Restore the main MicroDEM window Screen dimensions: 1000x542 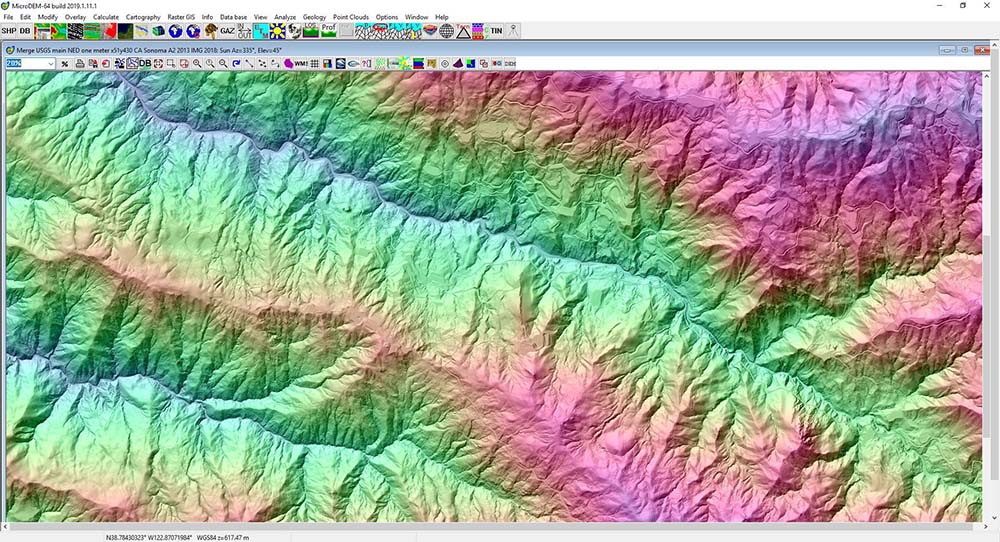click(x=963, y=6)
